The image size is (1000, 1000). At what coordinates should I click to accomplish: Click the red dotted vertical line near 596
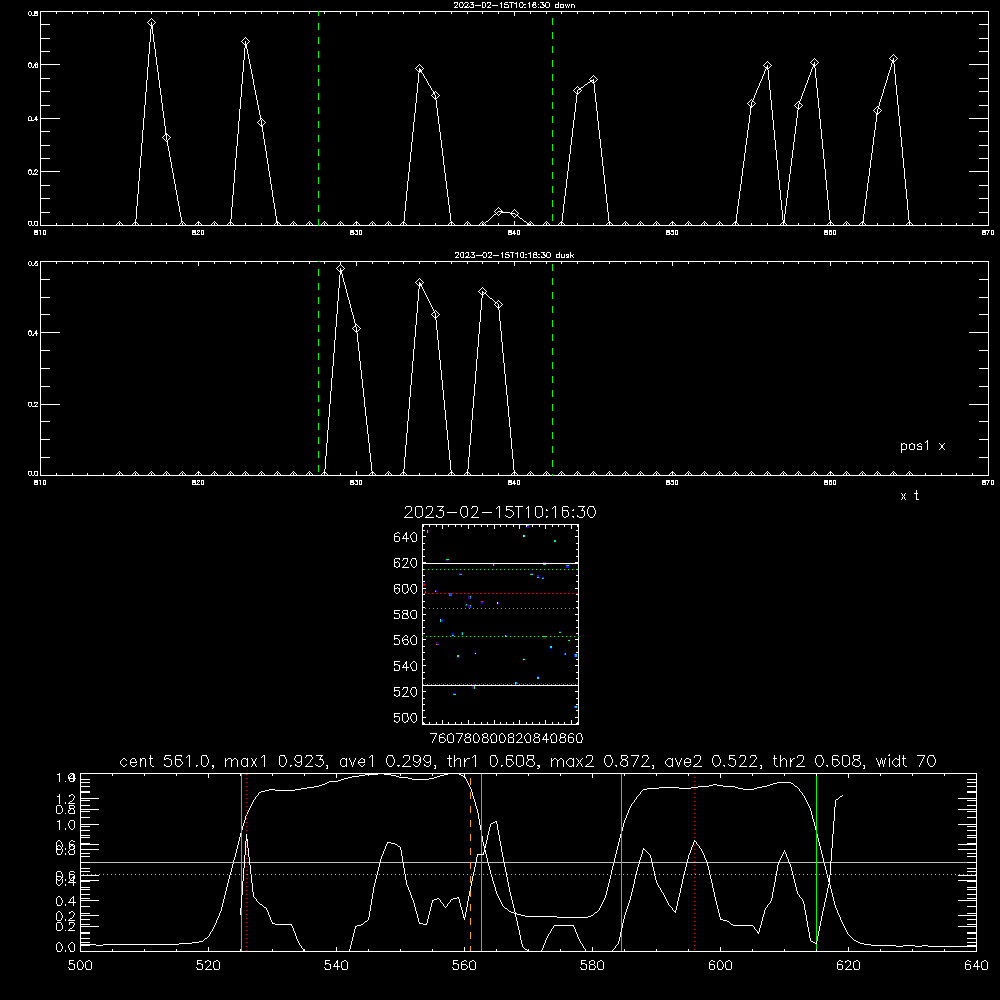click(695, 862)
